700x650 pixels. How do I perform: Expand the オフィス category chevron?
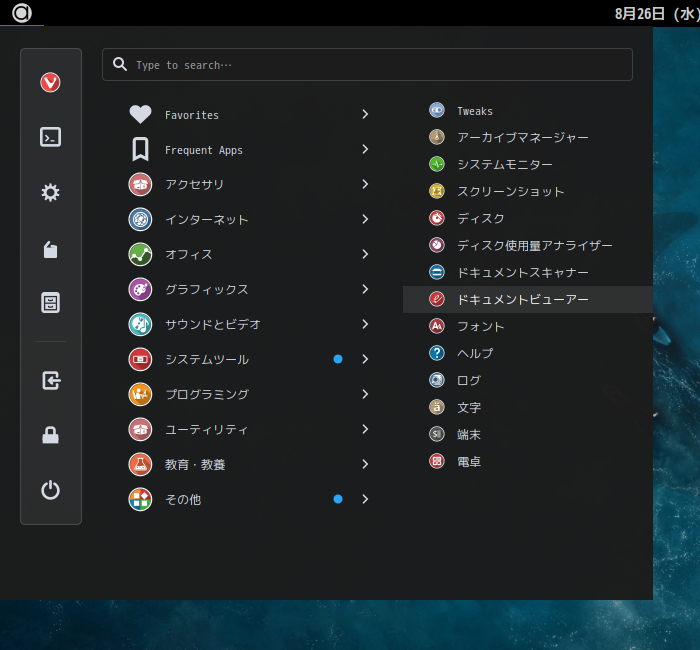pos(365,254)
